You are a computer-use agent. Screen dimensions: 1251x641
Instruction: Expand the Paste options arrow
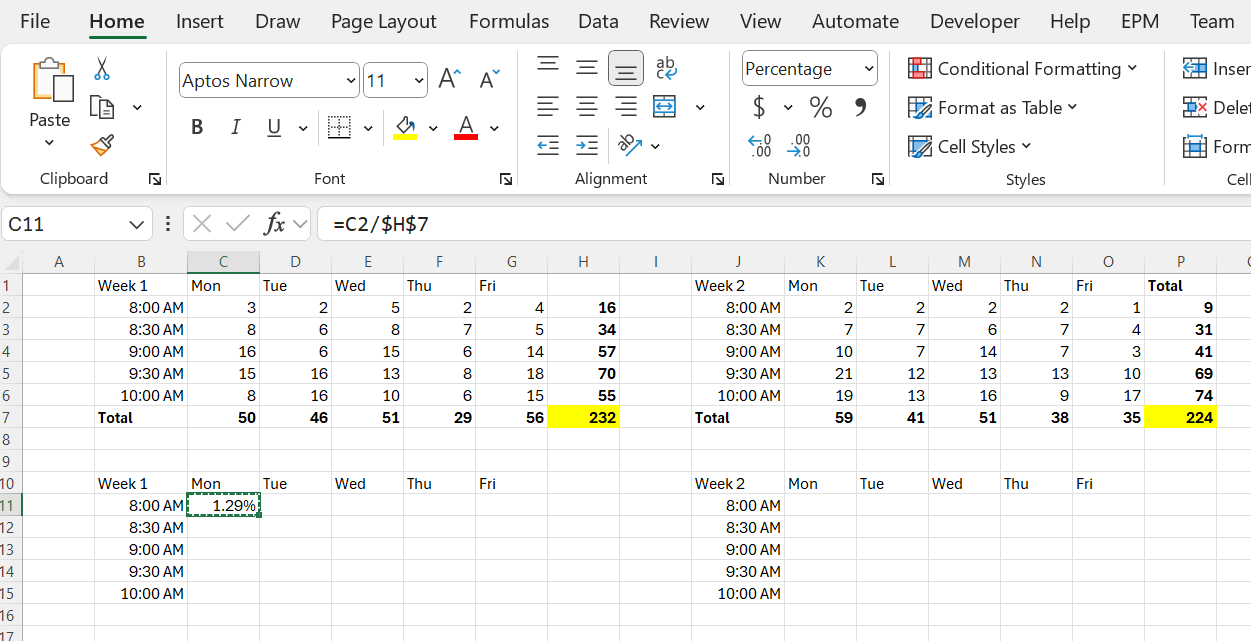(x=50, y=143)
